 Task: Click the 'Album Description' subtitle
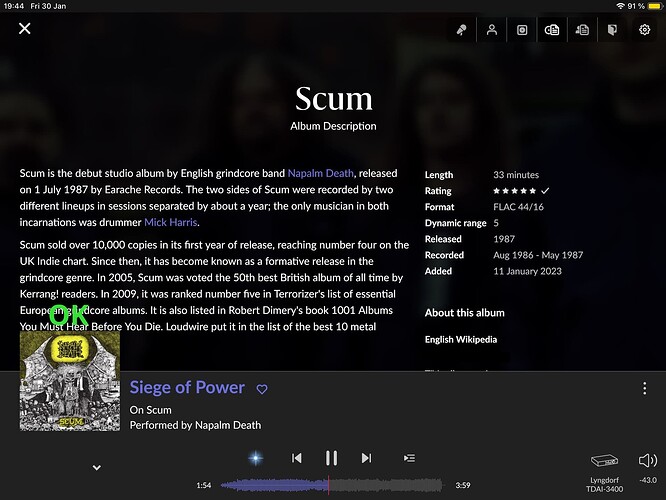click(x=333, y=126)
